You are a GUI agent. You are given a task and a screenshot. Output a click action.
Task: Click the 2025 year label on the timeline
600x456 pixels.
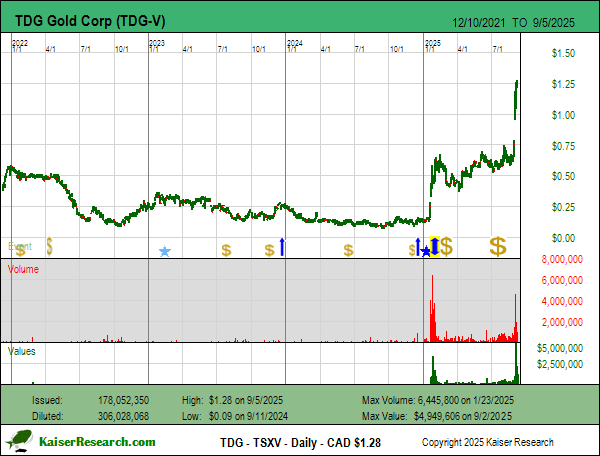click(433, 43)
